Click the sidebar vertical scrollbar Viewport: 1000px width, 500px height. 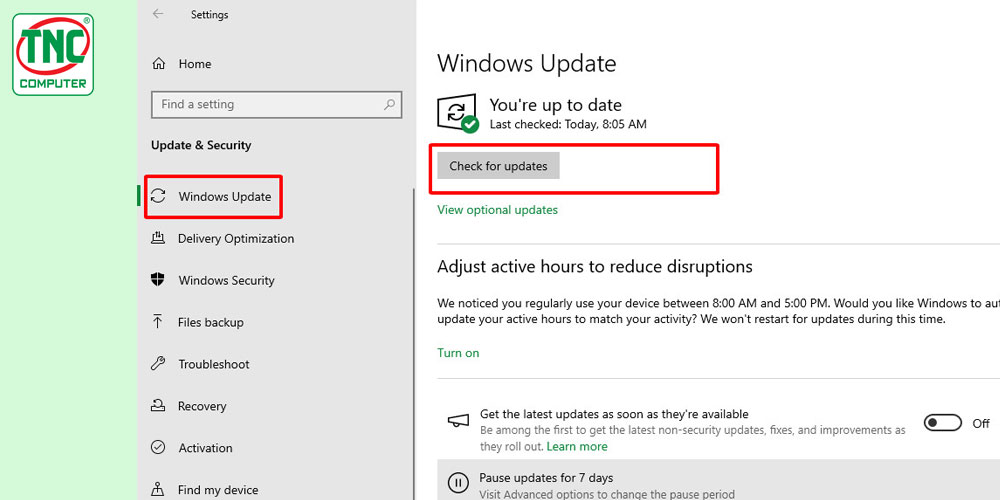pos(415,344)
